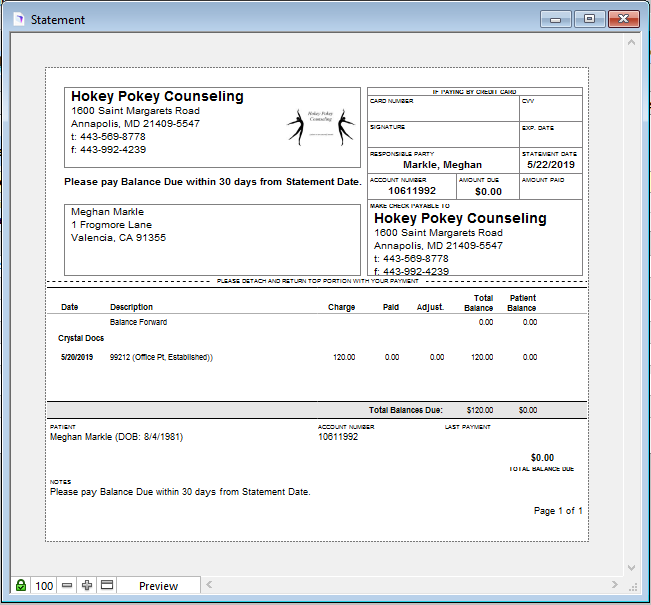The height and width of the screenshot is (605, 651).
Task: Click the page layout view icon
Action: click(107, 585)
